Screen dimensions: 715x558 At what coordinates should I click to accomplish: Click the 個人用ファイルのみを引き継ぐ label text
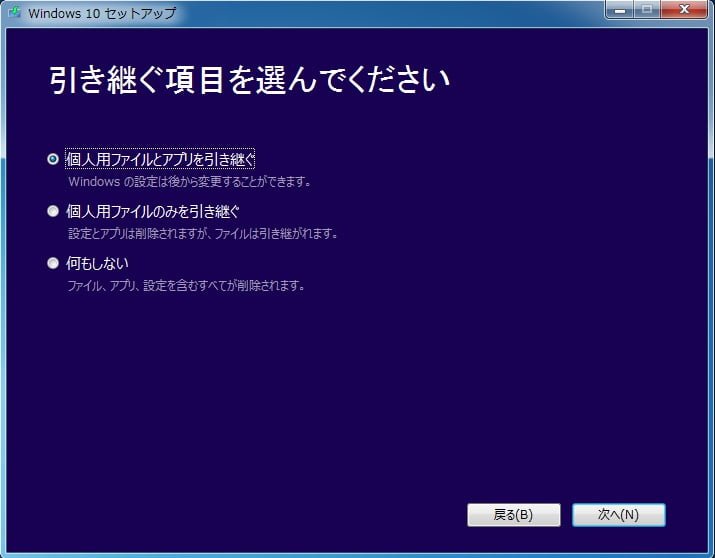[x=153, y=211]
